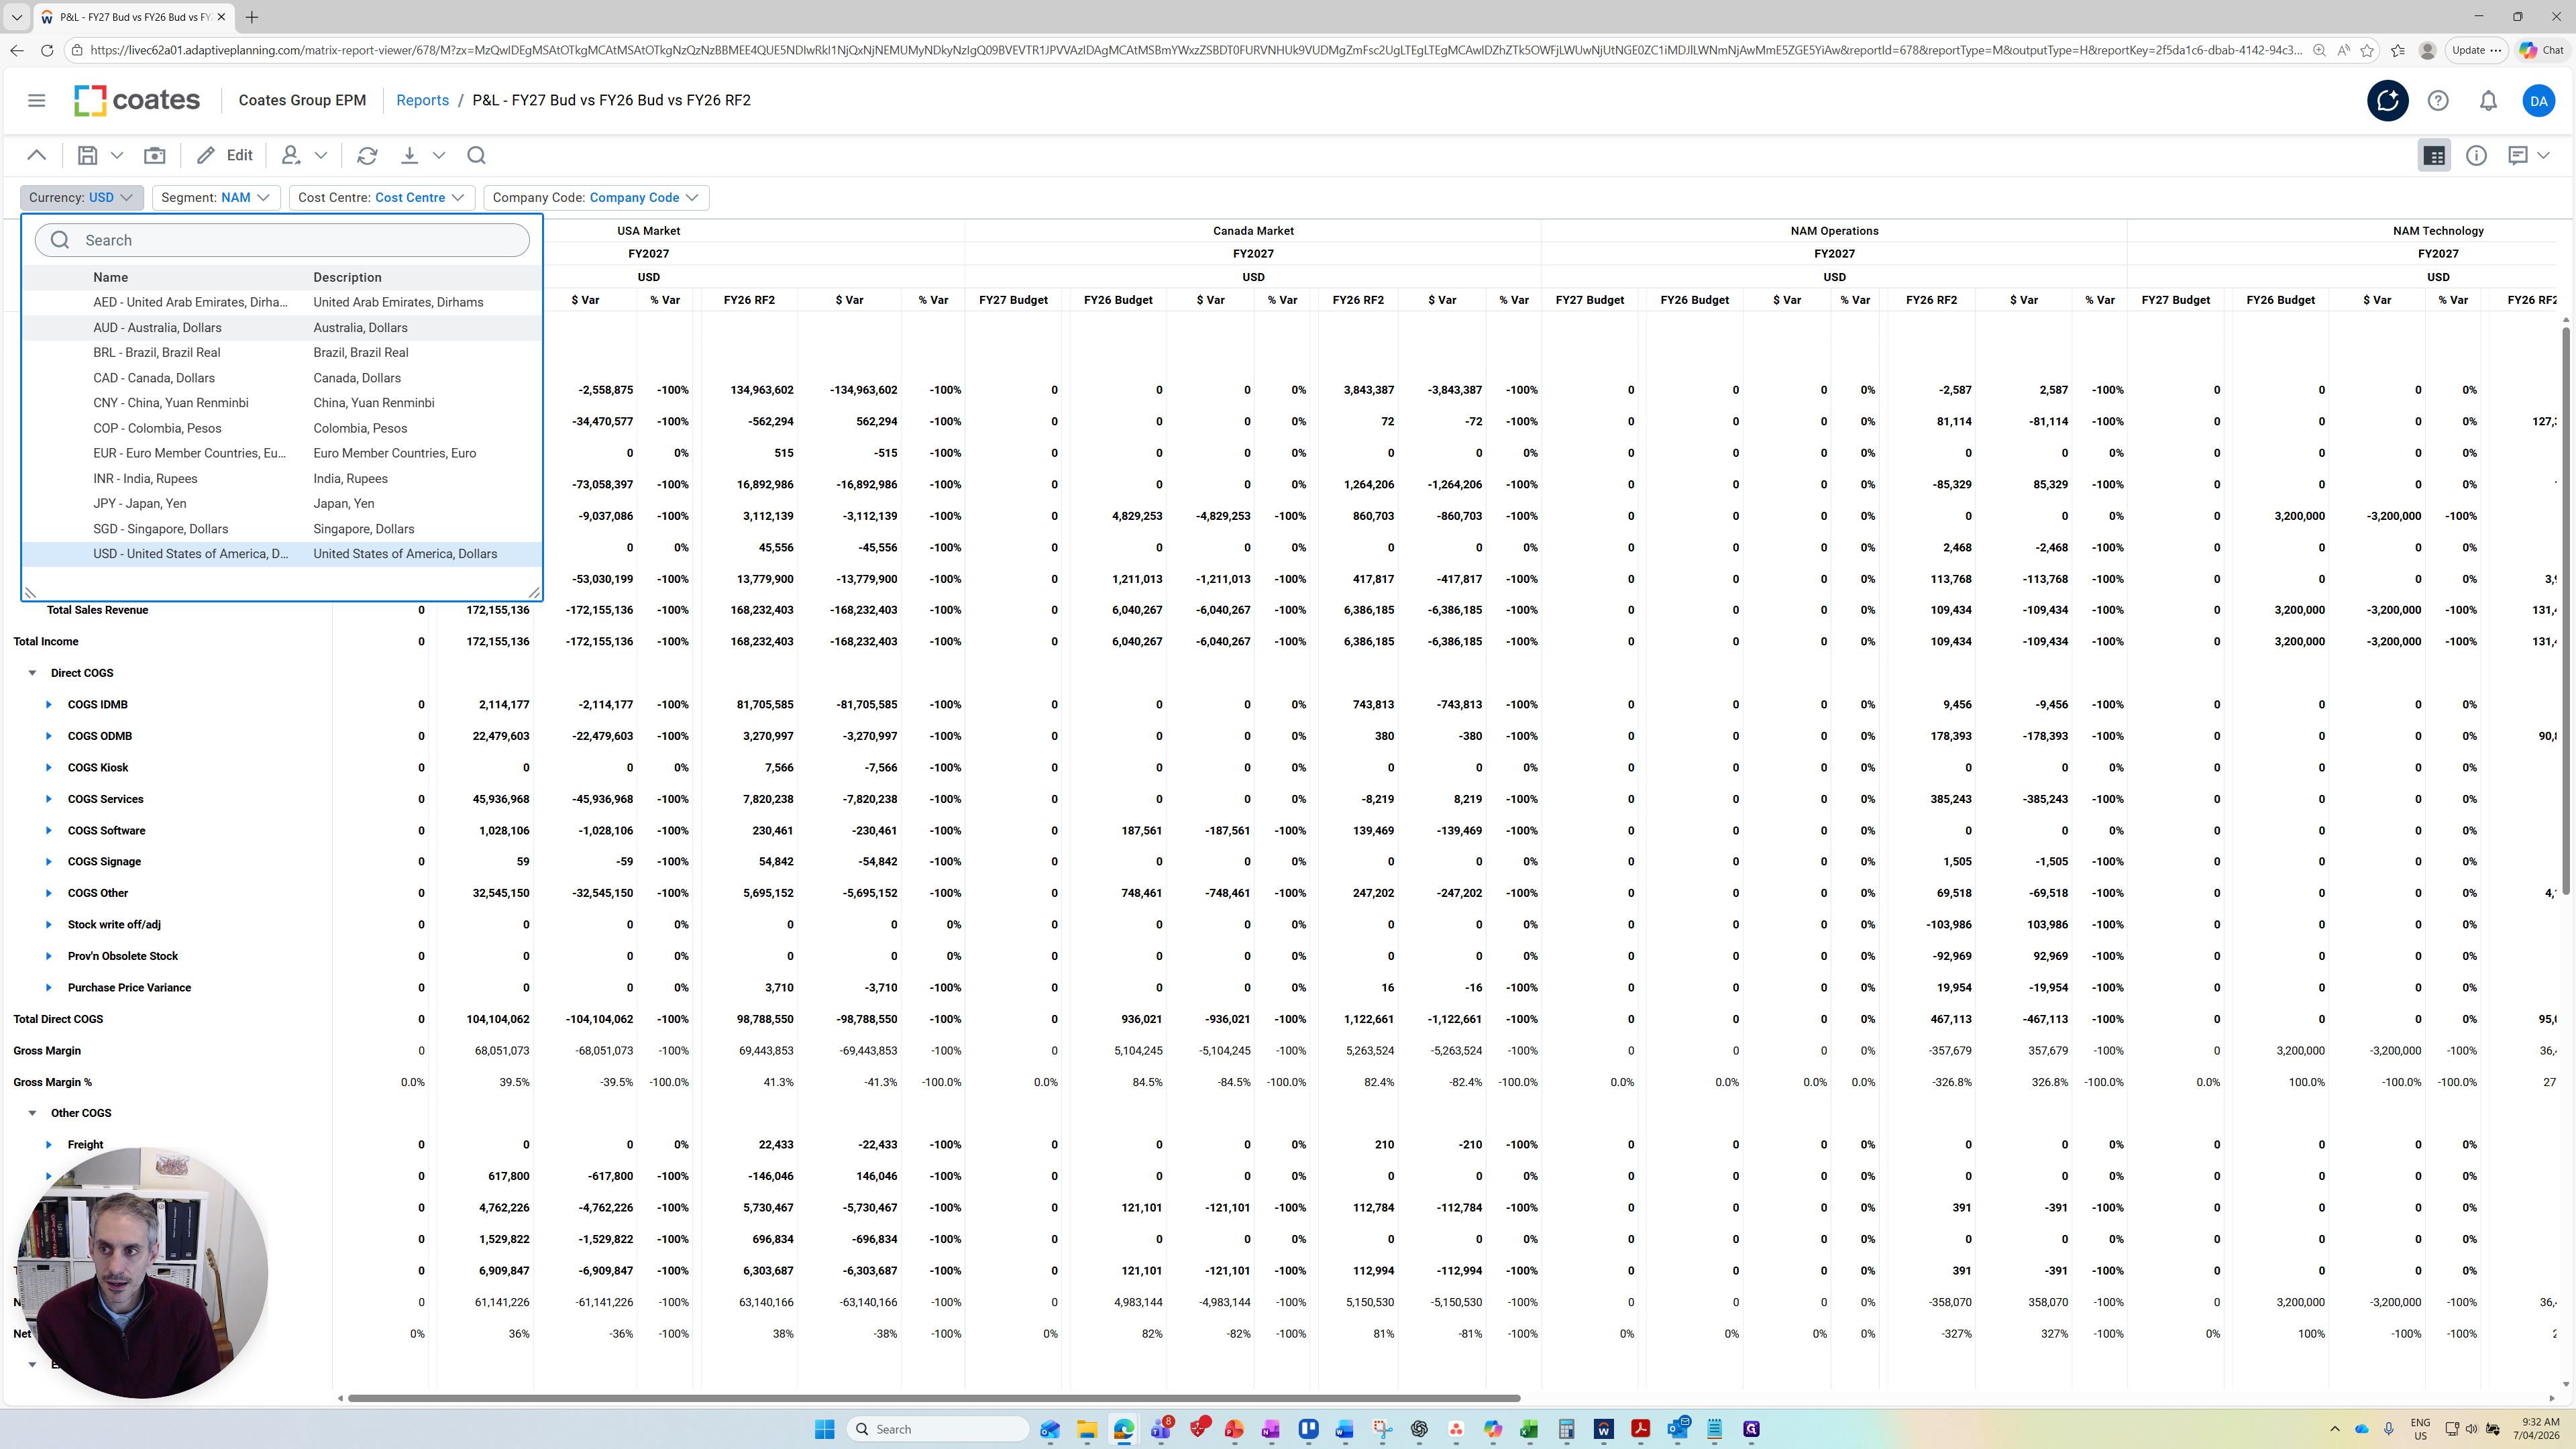Open the report information icon
Image resolution: width=2576 pixels, height=1449 pixels.
pyautogui.click(x=2476, y=155)
